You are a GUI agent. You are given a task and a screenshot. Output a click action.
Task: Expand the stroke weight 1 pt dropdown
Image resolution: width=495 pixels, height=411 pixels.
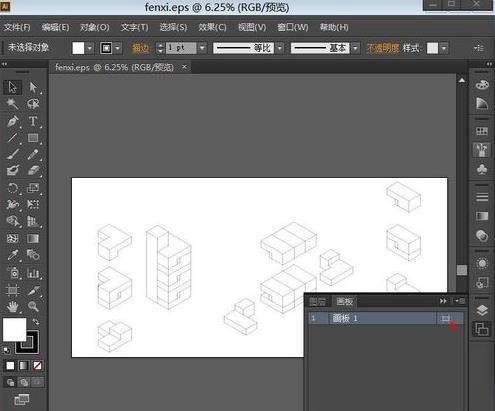202,48
